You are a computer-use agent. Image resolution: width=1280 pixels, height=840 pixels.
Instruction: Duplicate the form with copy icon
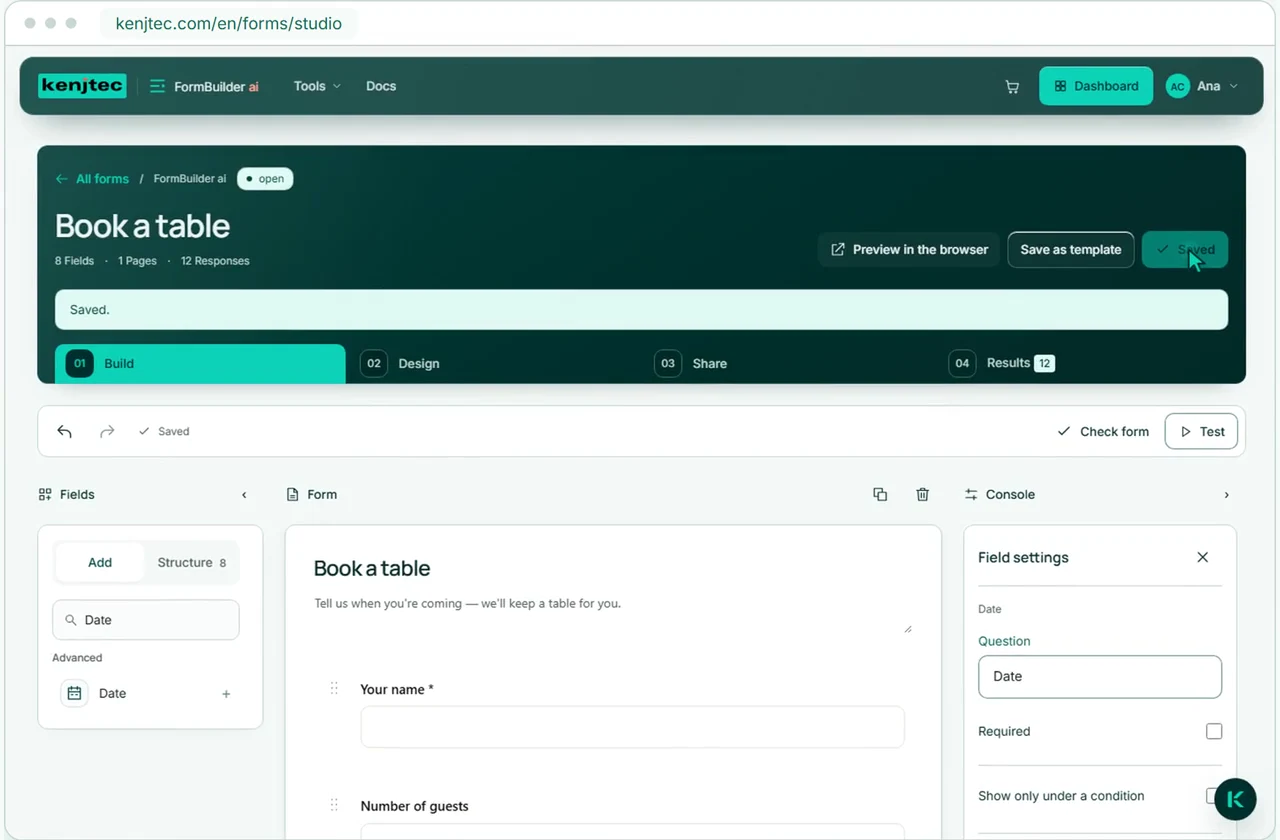click(880, 494)
